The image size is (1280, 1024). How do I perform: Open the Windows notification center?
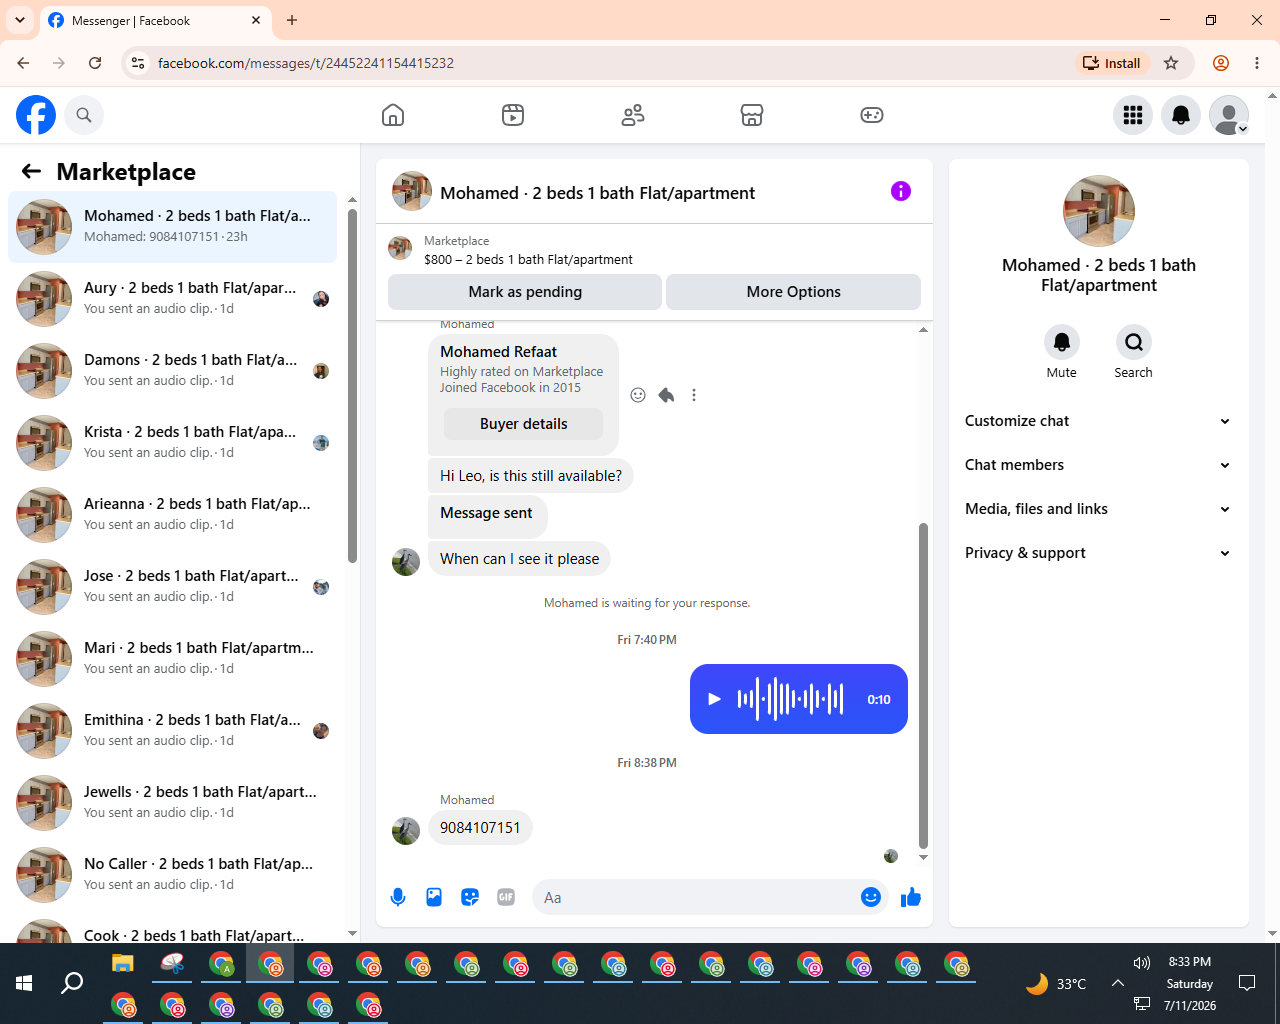tap(1247, 984)
